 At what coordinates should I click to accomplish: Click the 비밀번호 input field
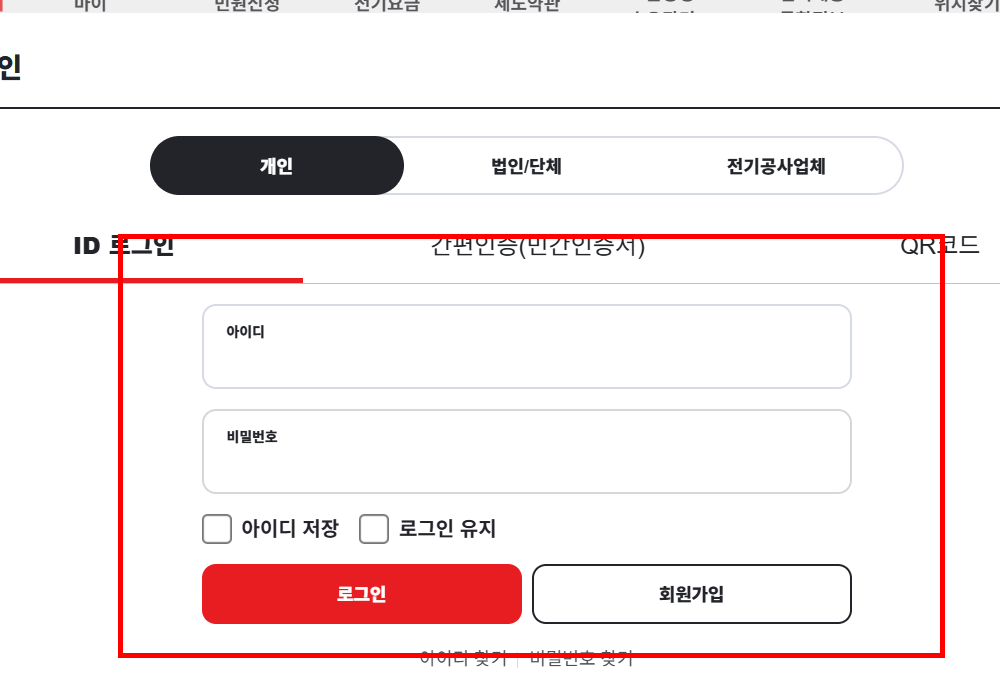click(526, 451)
